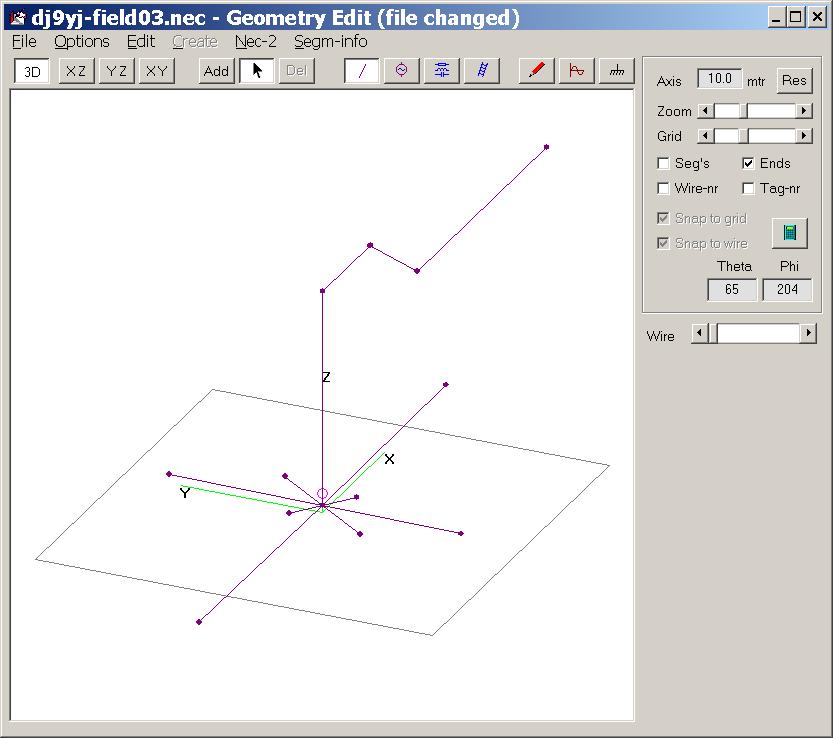Click the Axis value field

pos(719,79)
